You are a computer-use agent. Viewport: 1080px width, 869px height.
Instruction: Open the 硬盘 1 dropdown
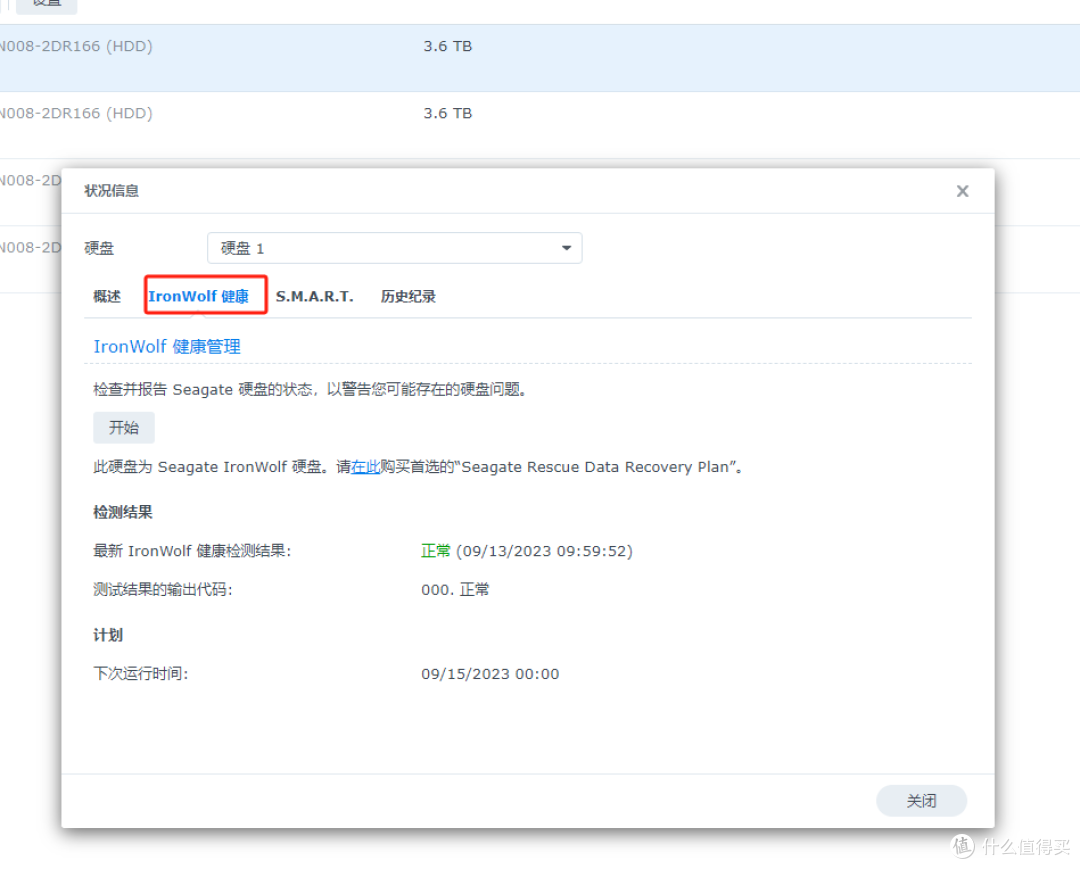tap(395, 248)
